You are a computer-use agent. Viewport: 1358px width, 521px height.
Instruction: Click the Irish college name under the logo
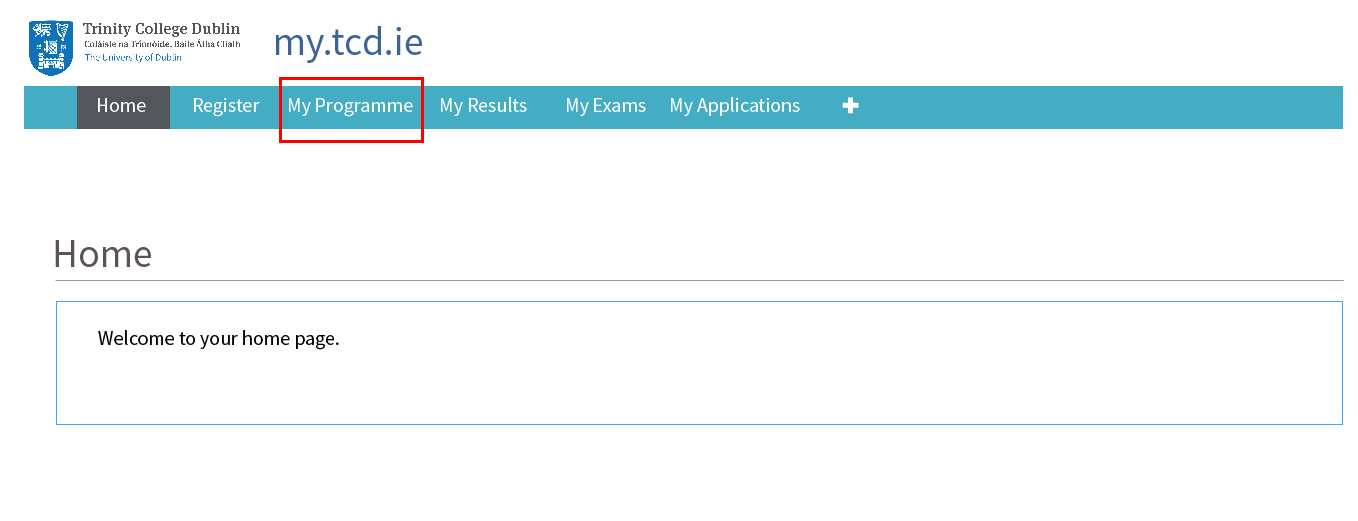click(162, 44)
